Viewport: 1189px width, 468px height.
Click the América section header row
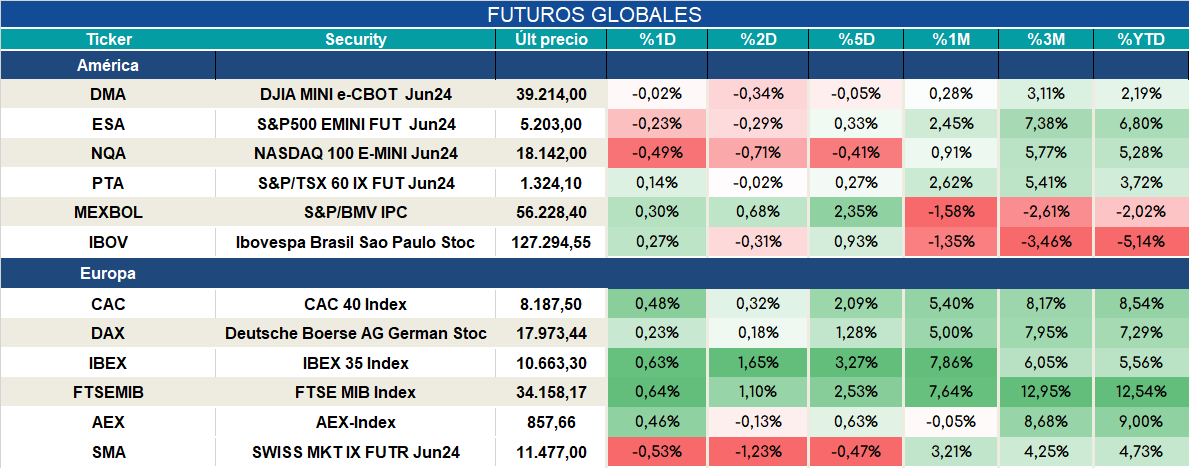[594, 66]
